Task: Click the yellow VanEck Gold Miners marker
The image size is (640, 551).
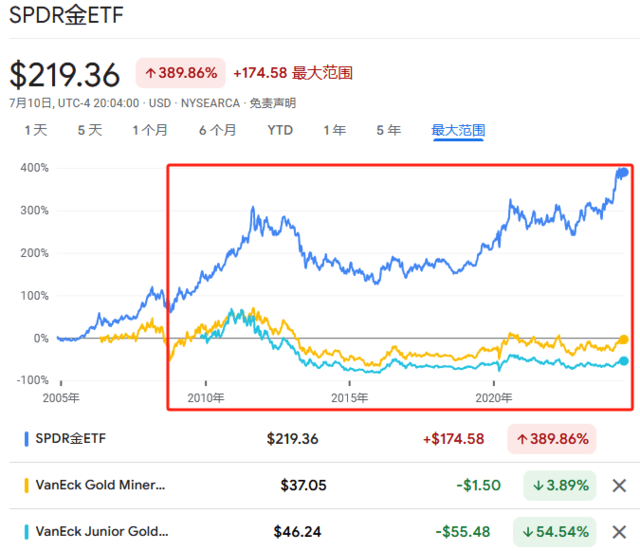Action: (x=26, y=485)
